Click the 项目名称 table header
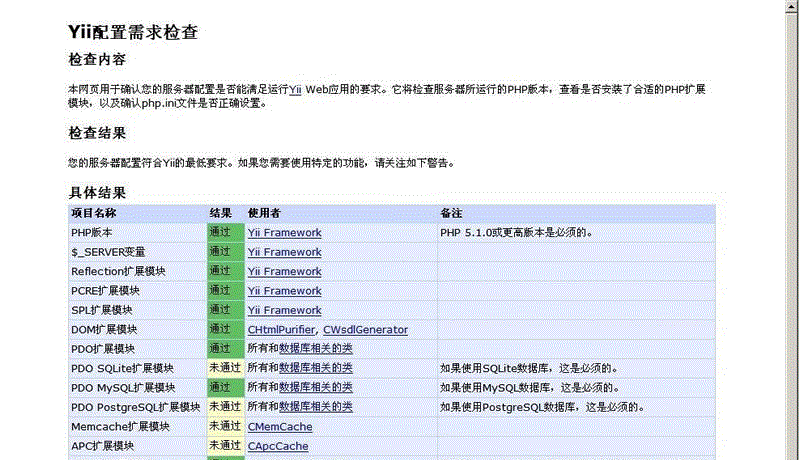This screenshot has height=460, width=800. point(94,213)
